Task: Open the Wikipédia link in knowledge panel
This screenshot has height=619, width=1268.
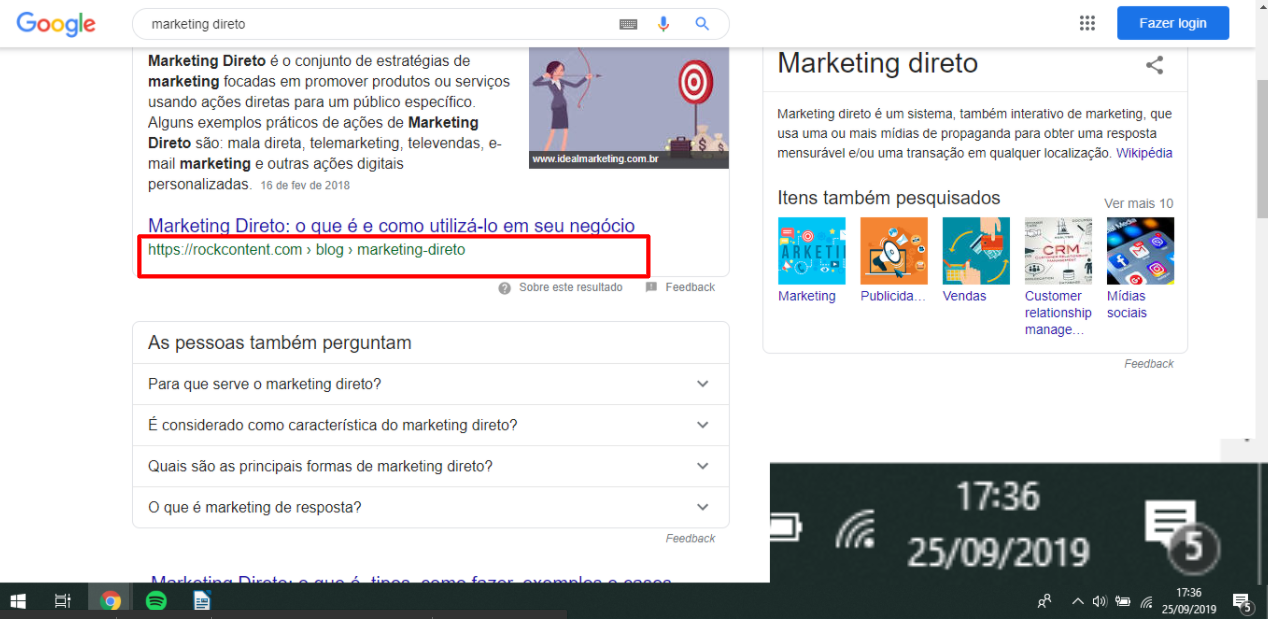Action: tap(1144, 153)
